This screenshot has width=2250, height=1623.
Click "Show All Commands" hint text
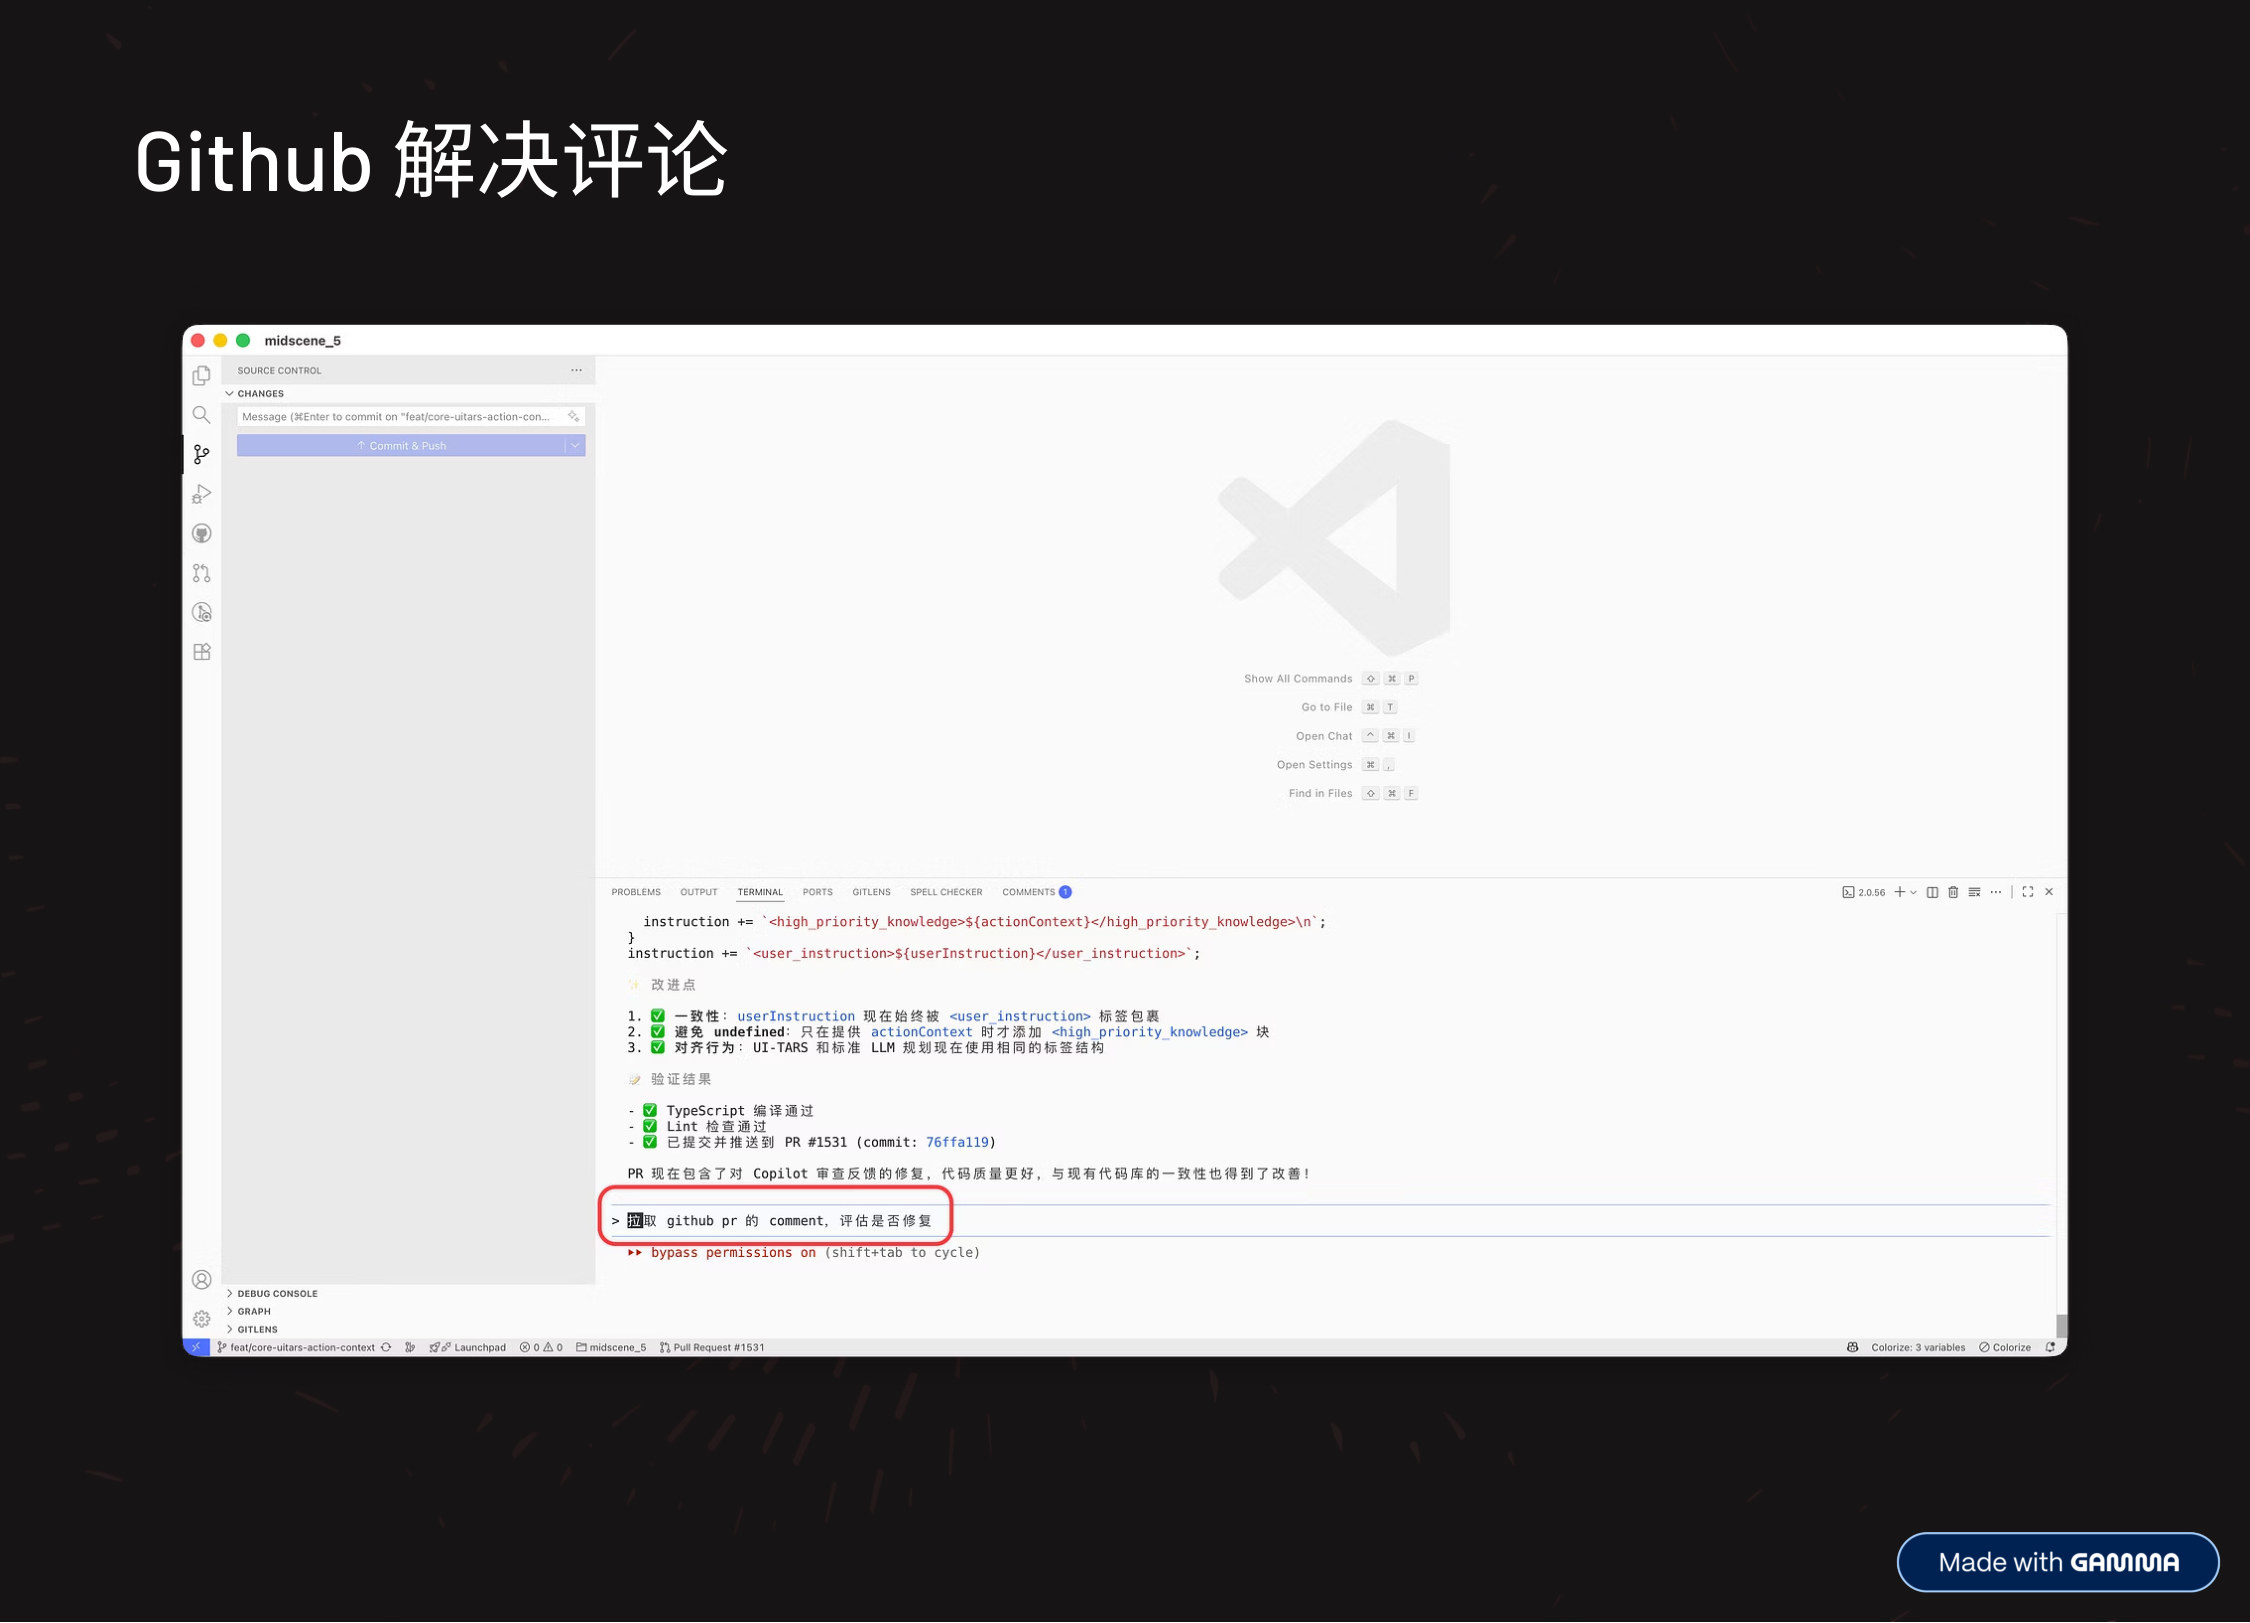pos(1298,679)
